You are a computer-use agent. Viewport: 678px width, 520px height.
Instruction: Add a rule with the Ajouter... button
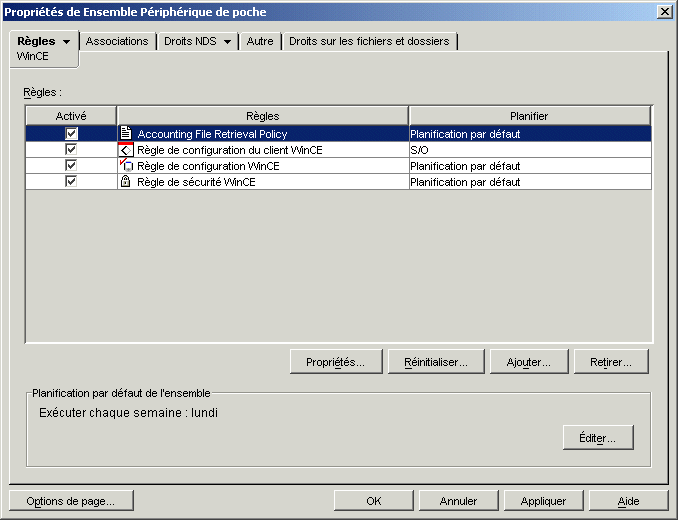[529, 362]
